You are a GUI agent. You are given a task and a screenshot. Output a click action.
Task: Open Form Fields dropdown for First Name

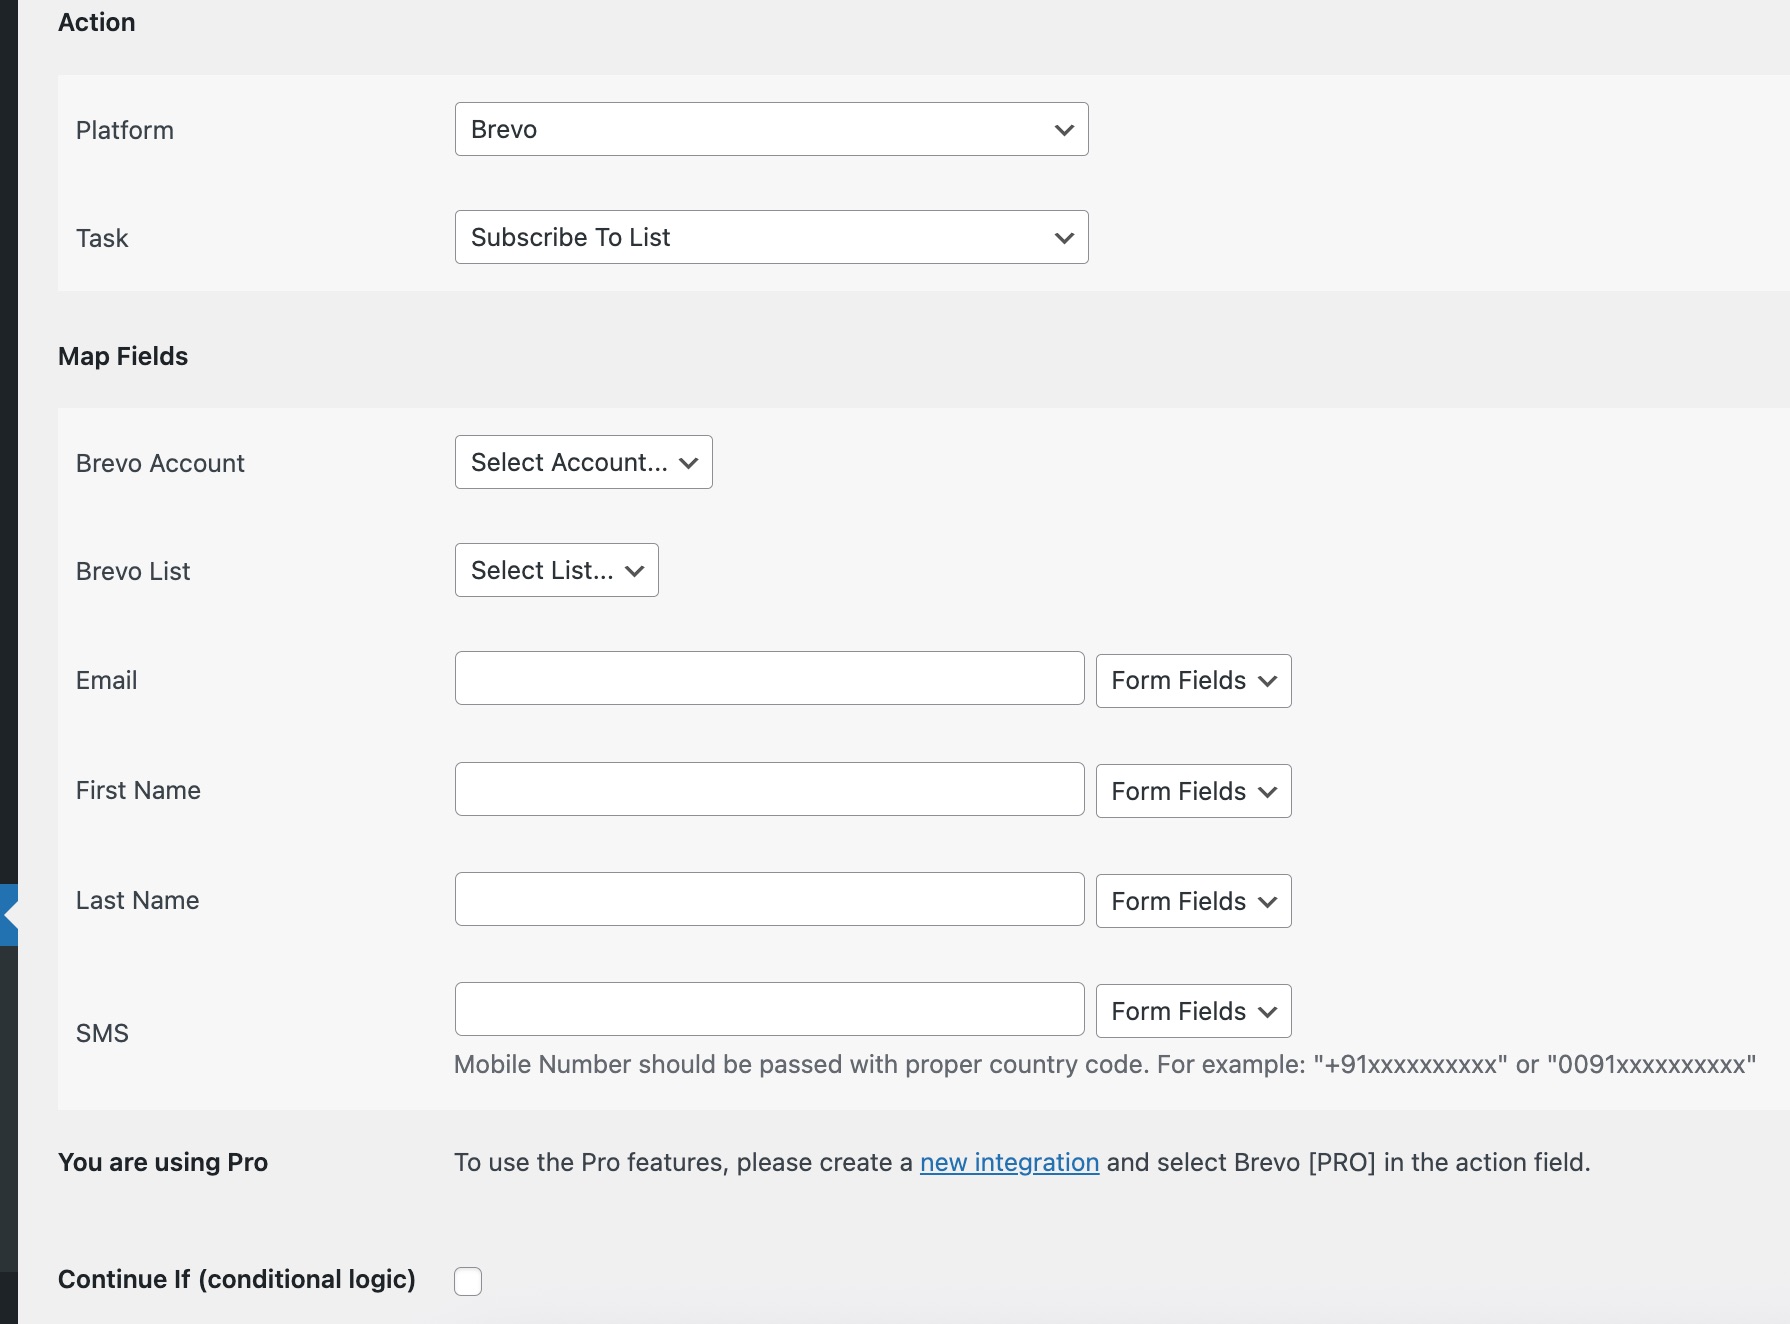(x=1193, y=791)
